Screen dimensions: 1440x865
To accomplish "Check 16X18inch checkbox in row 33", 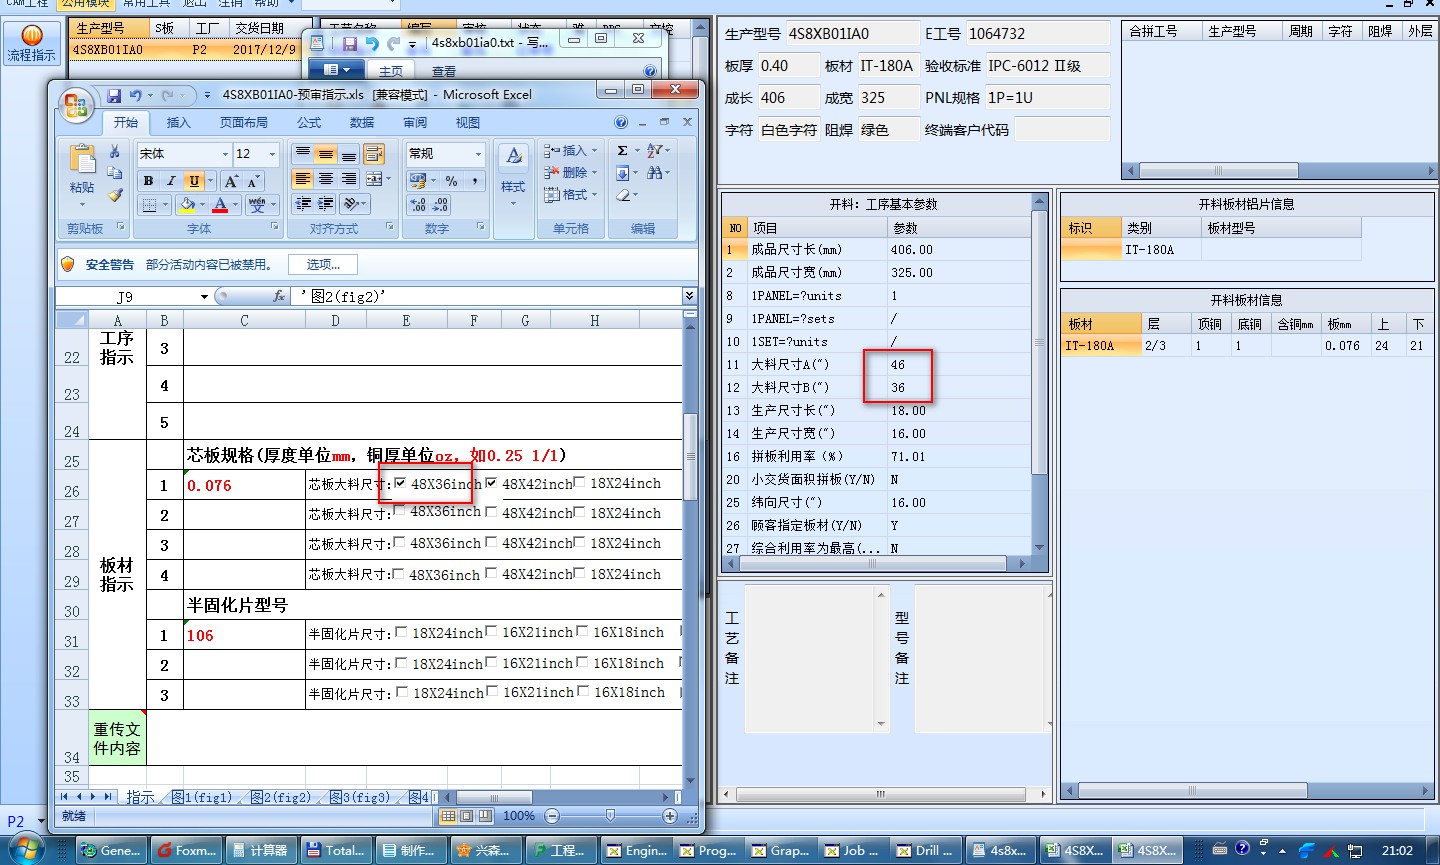I will (583, 692).
